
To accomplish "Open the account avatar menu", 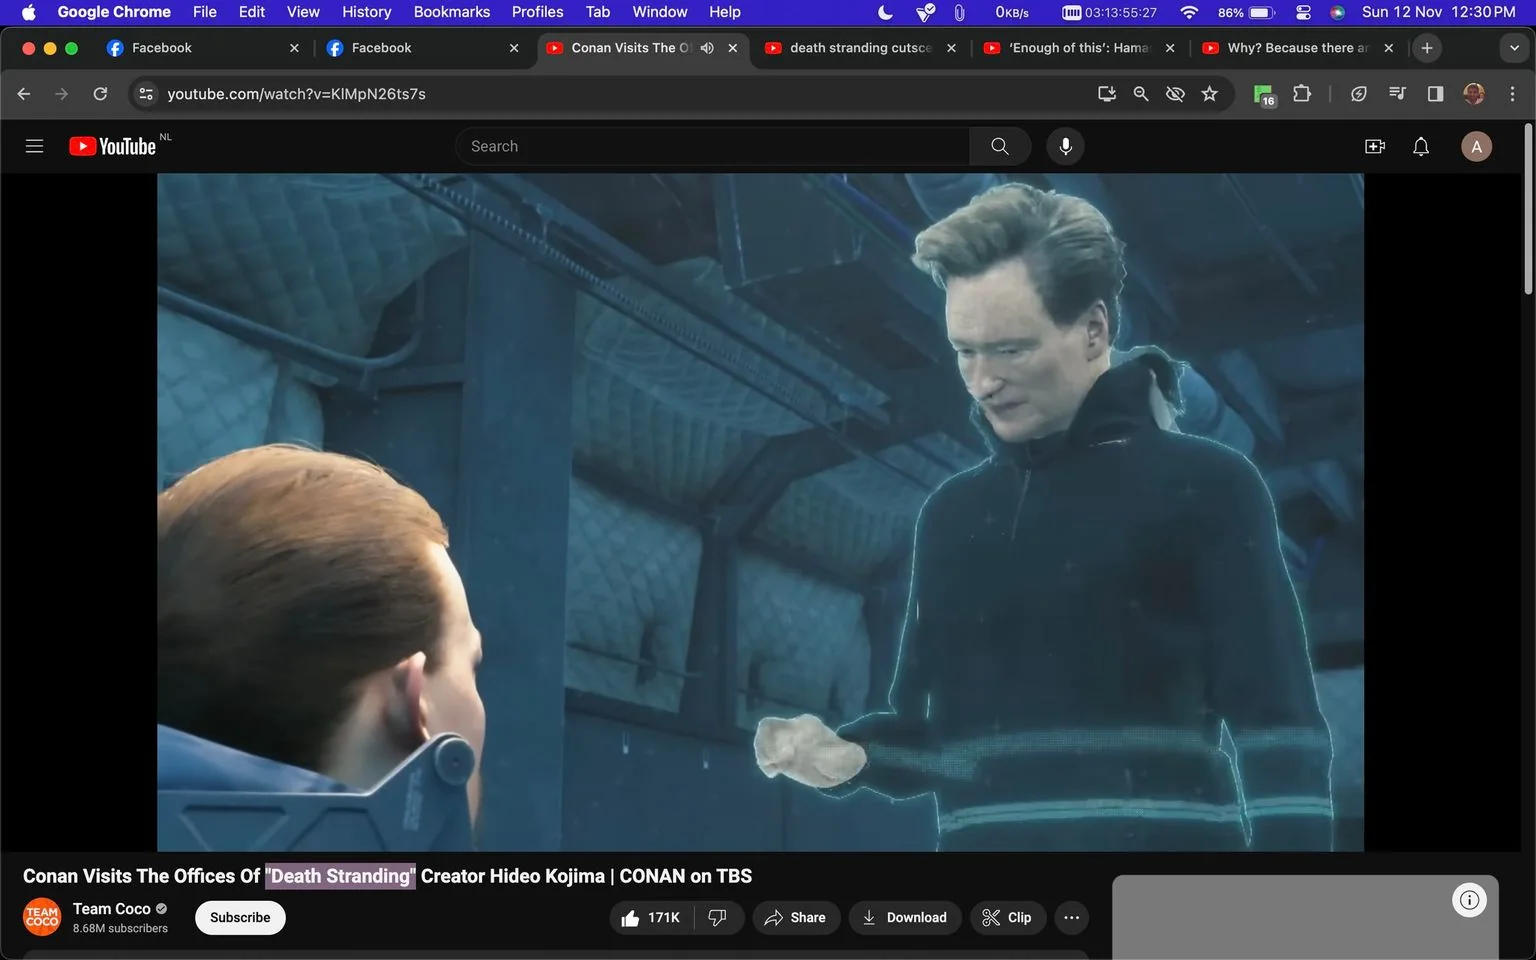I will point(1476,146).
